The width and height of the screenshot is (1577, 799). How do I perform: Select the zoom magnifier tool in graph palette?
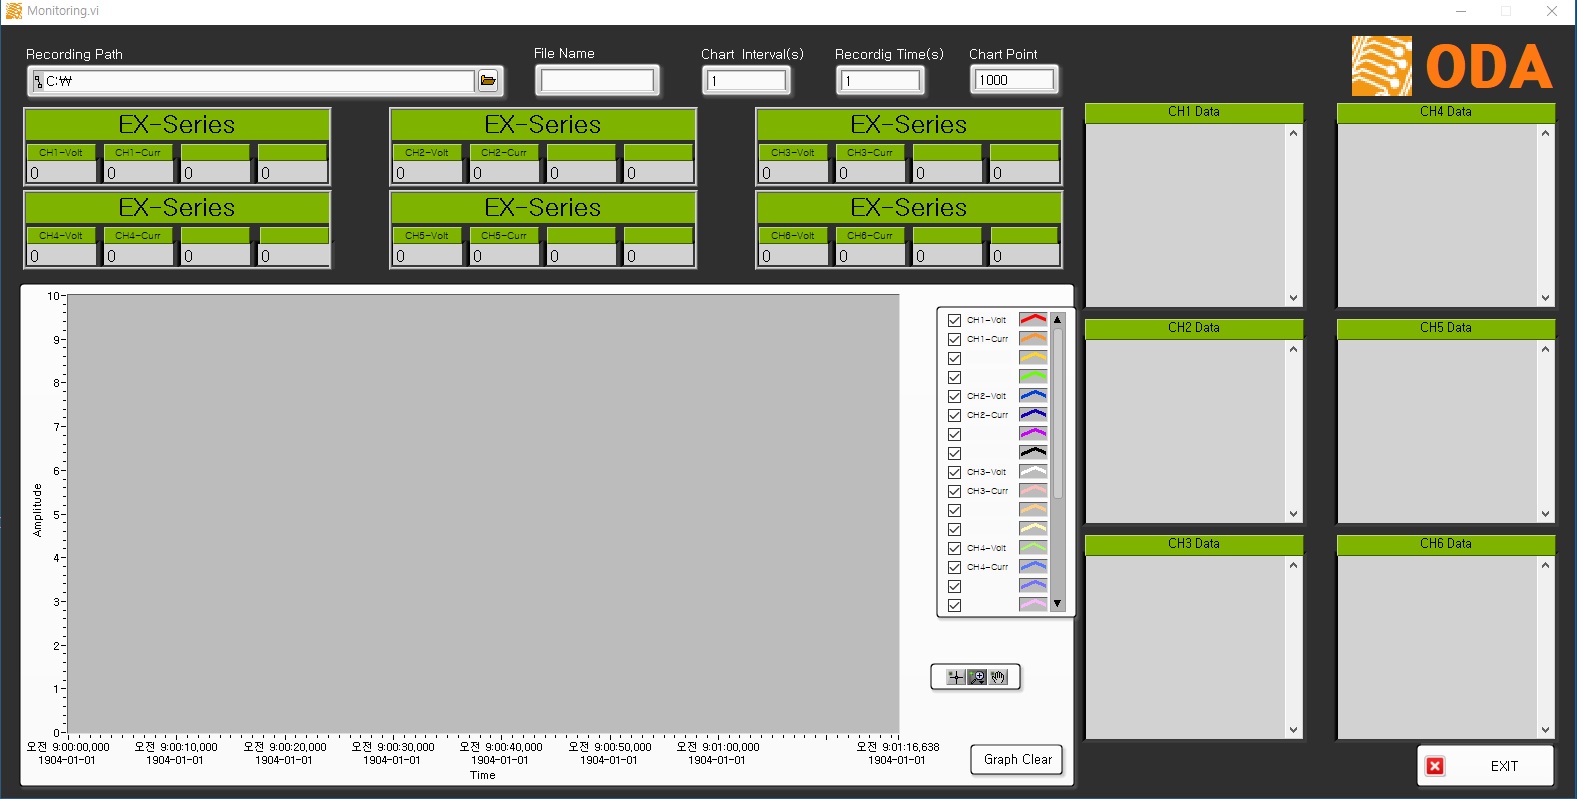(x=977, y=677)
